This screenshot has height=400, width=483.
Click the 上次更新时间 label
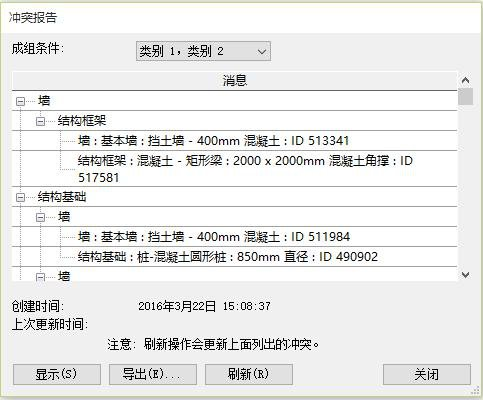pos(50,324)
